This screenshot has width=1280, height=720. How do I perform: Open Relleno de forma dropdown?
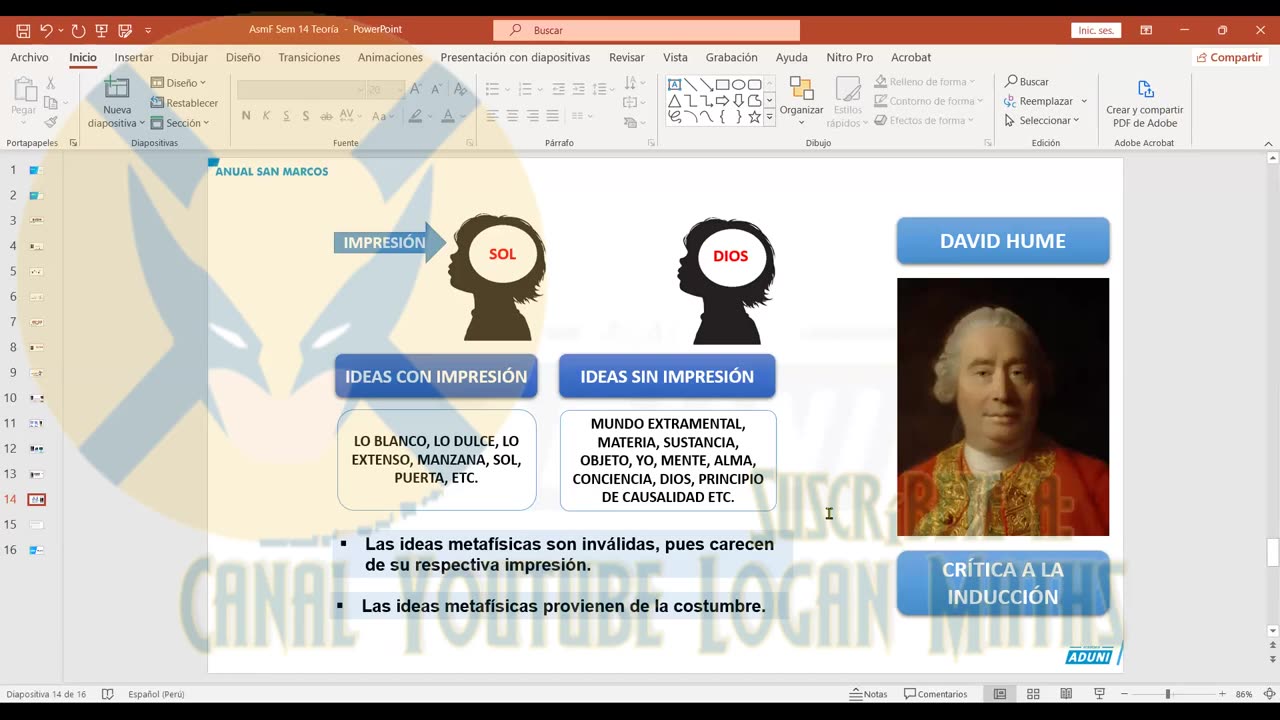[923, 82]
